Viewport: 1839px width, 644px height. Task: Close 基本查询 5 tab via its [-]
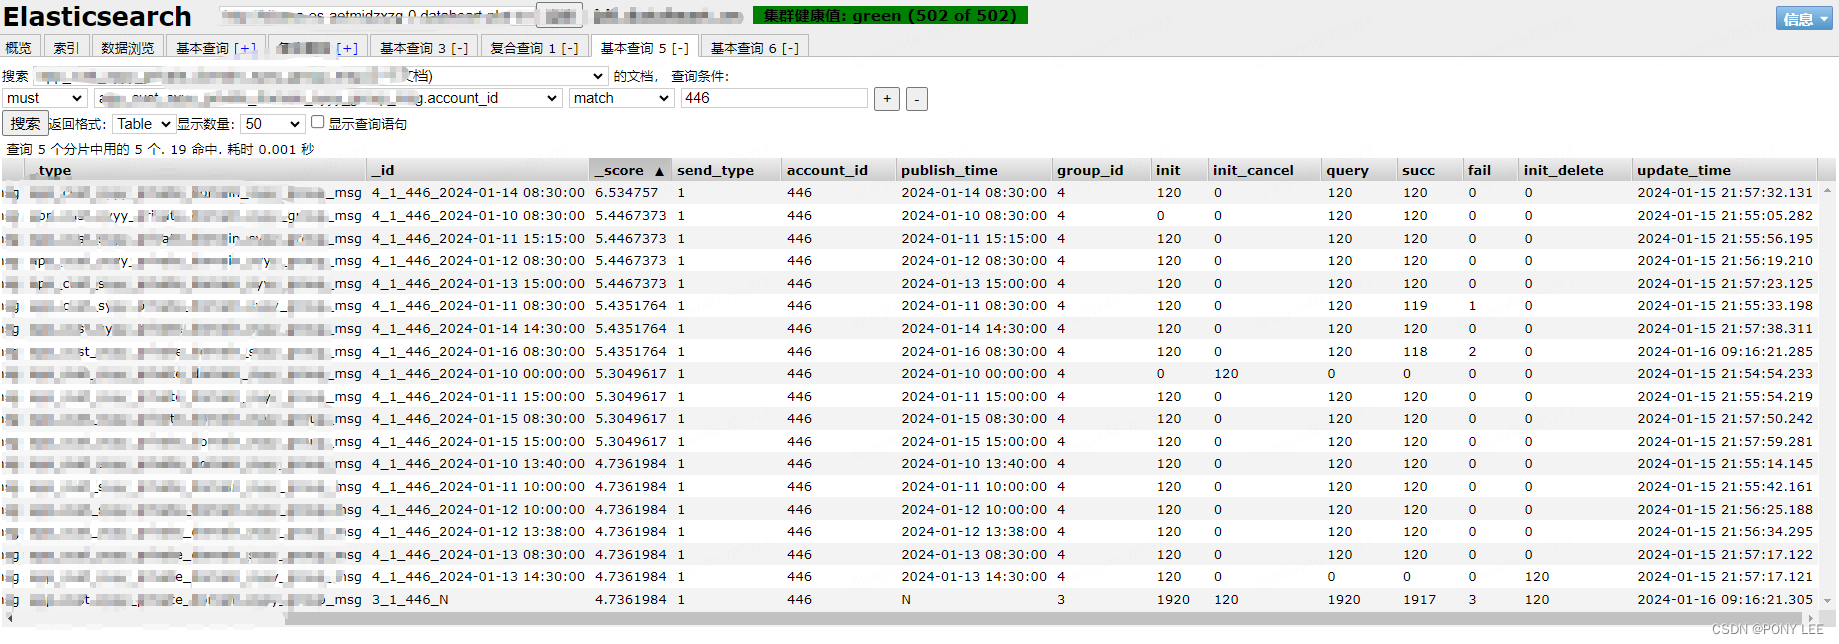point(680,48)
